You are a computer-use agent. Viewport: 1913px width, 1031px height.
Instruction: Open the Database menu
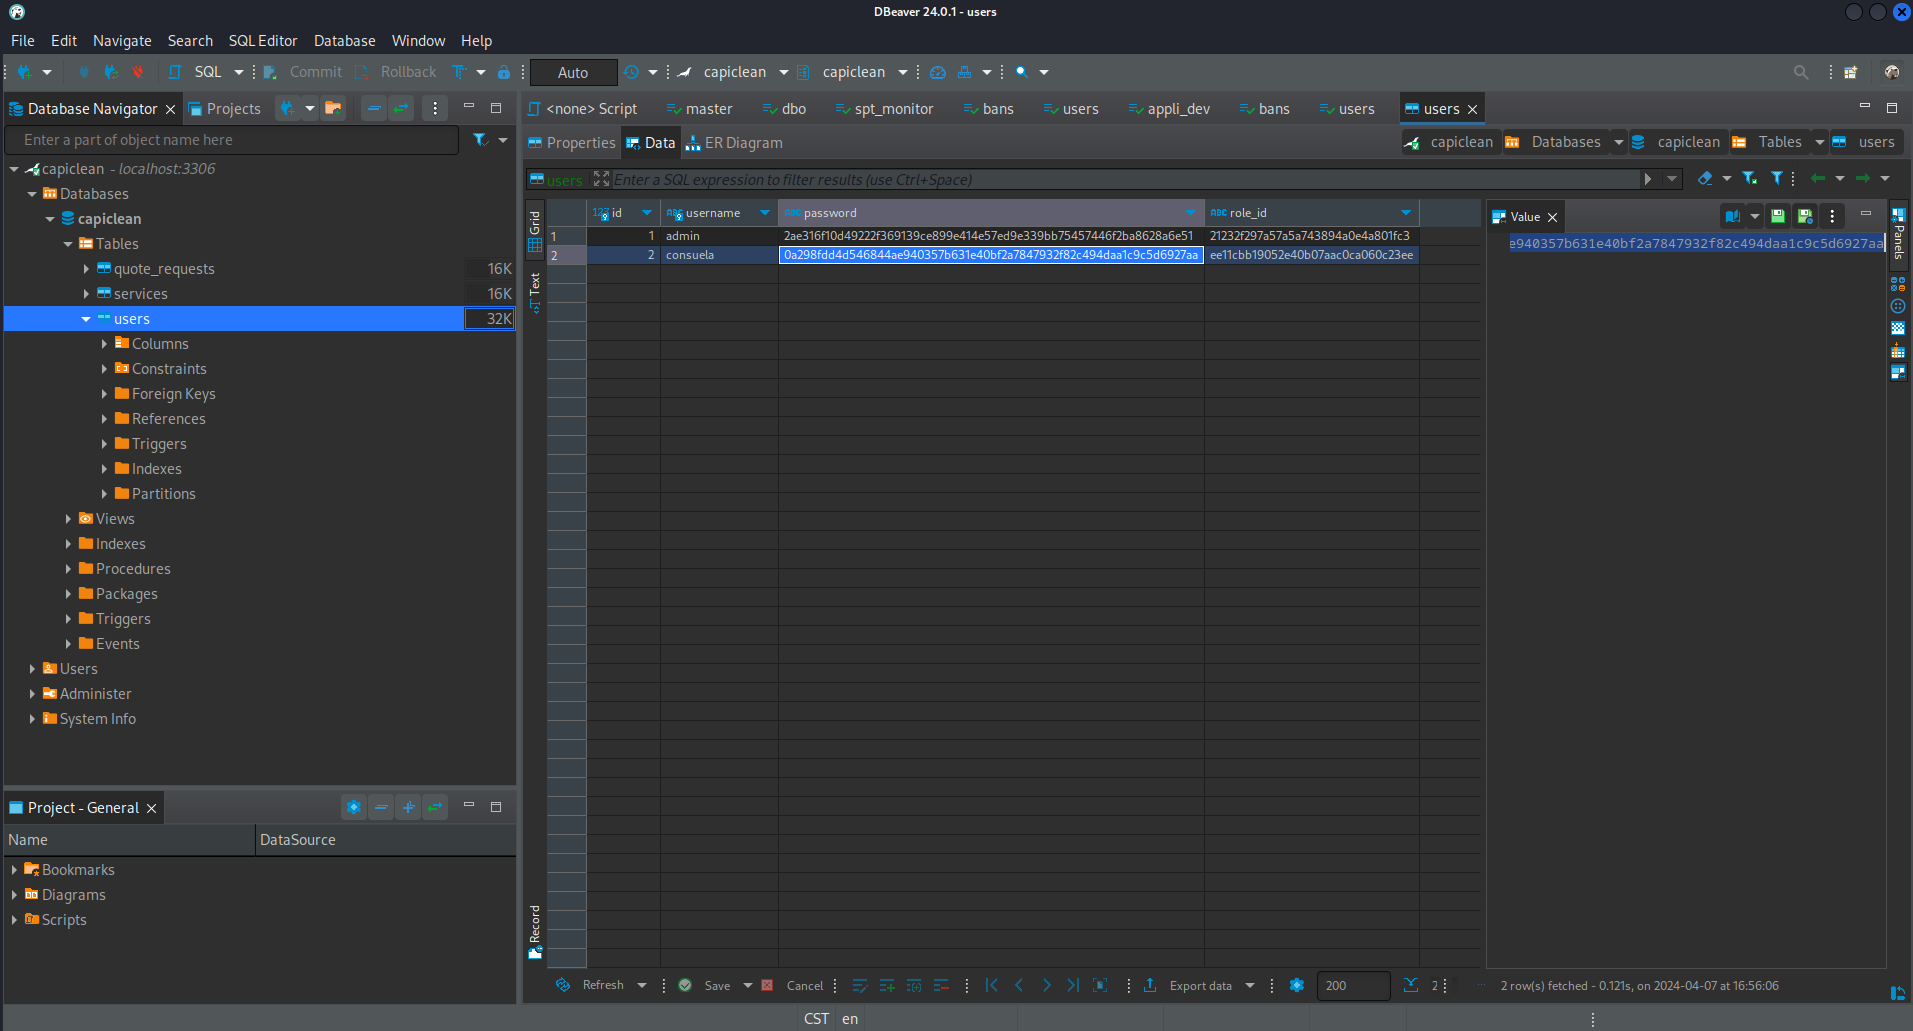pyautogui.click(x=345, y=41)
